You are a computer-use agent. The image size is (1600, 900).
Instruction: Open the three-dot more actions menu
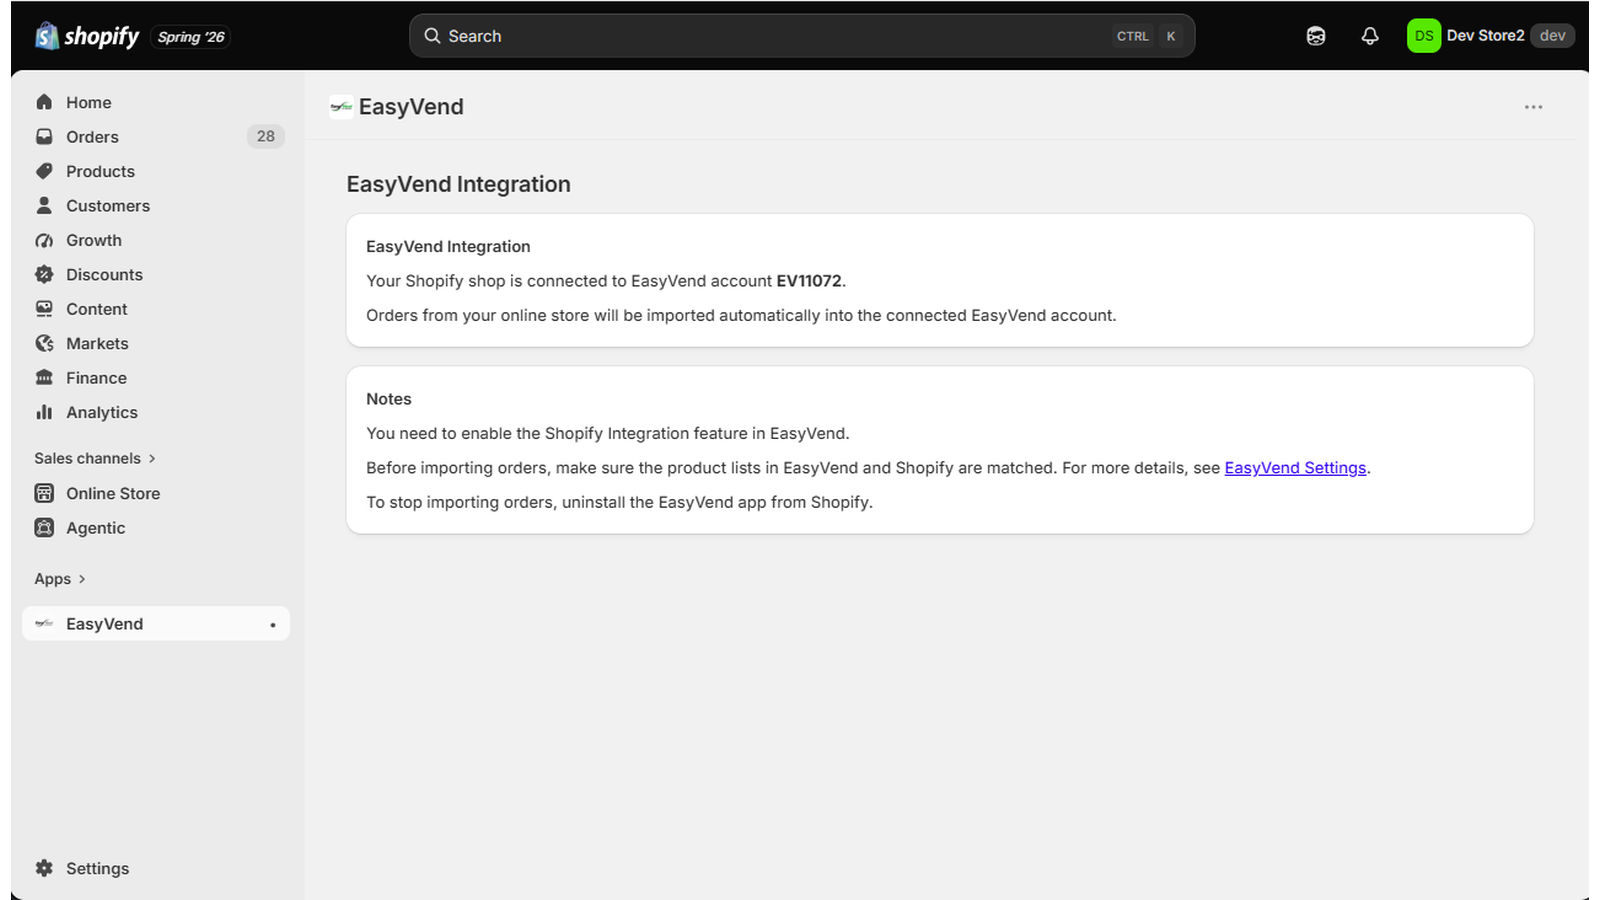point(1533,107)
